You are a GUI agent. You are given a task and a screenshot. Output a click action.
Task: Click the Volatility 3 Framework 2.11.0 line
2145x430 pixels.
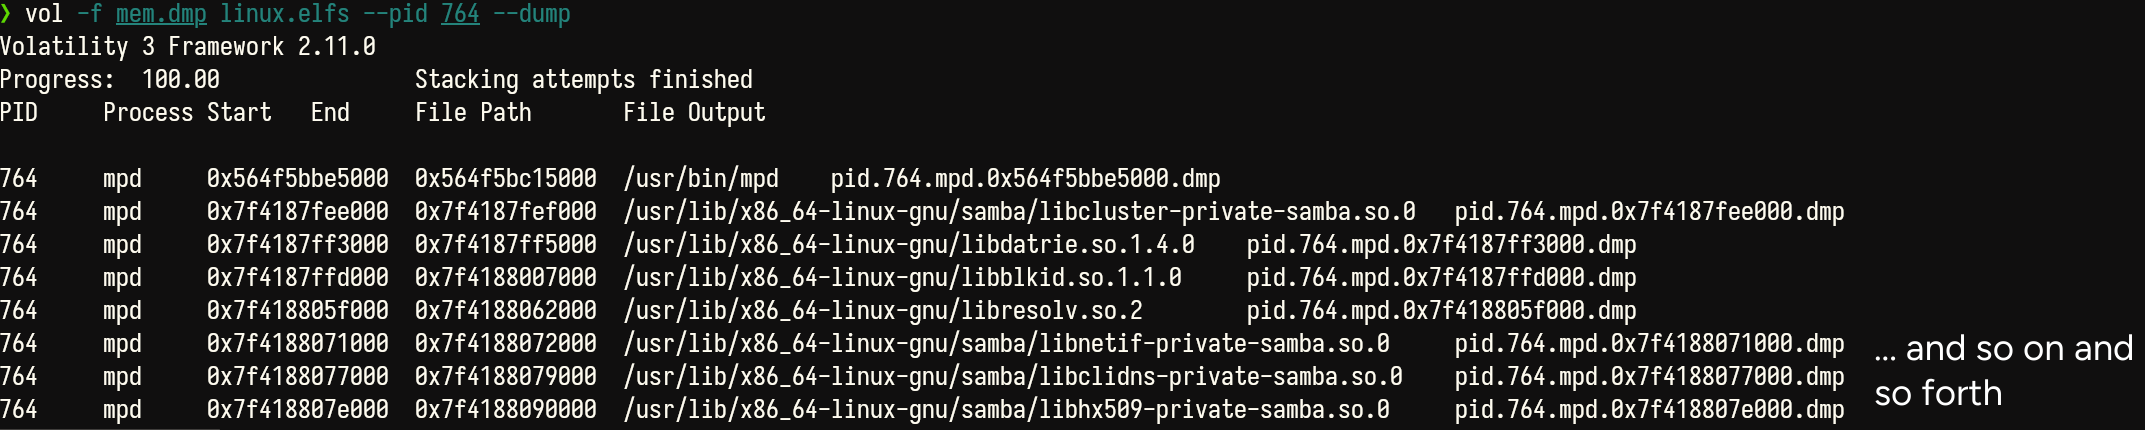tap(188, 47)
